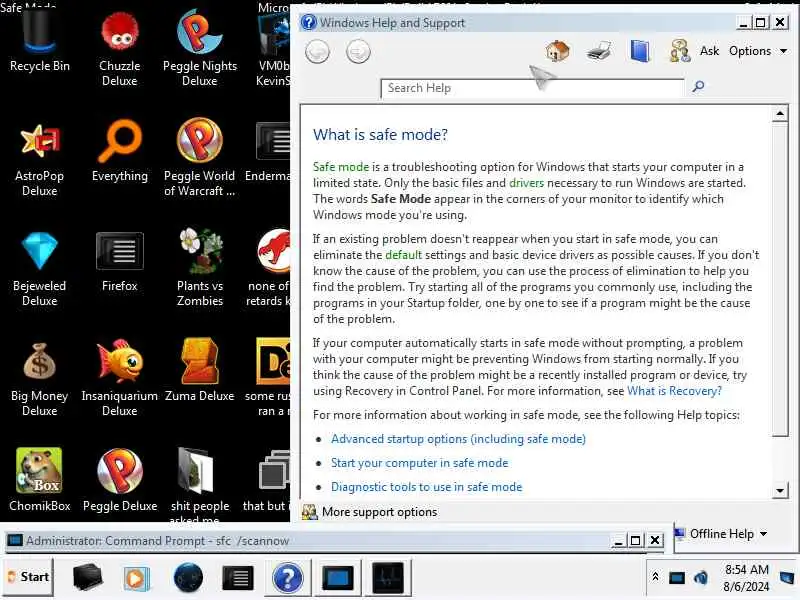Click the Ask label in the toolbar
The image size is (800, 600).
pyautogui.click(x=709, y=51)
